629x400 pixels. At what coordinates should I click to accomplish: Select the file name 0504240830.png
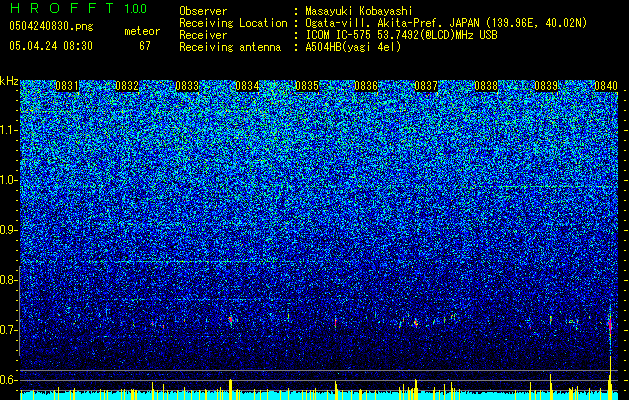[51, 26]
